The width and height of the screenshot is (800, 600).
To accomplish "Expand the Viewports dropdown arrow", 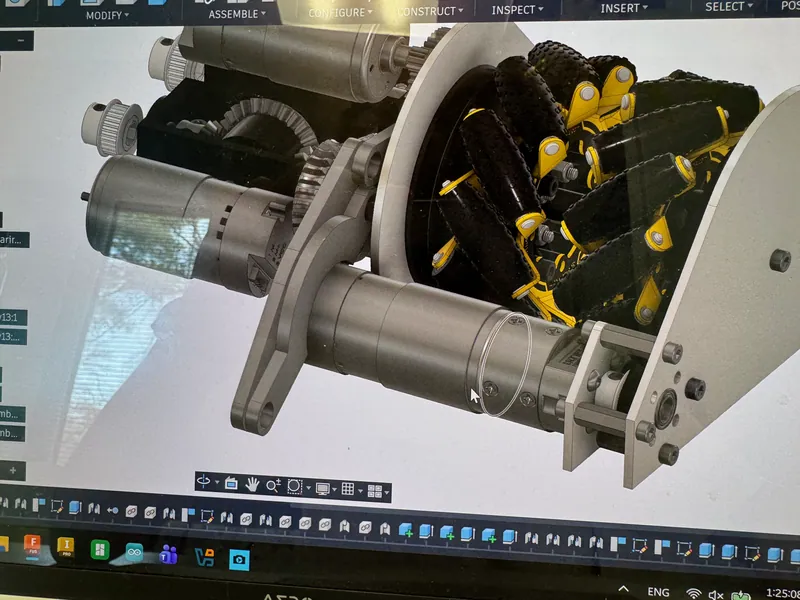I will (x=387, y=492).
